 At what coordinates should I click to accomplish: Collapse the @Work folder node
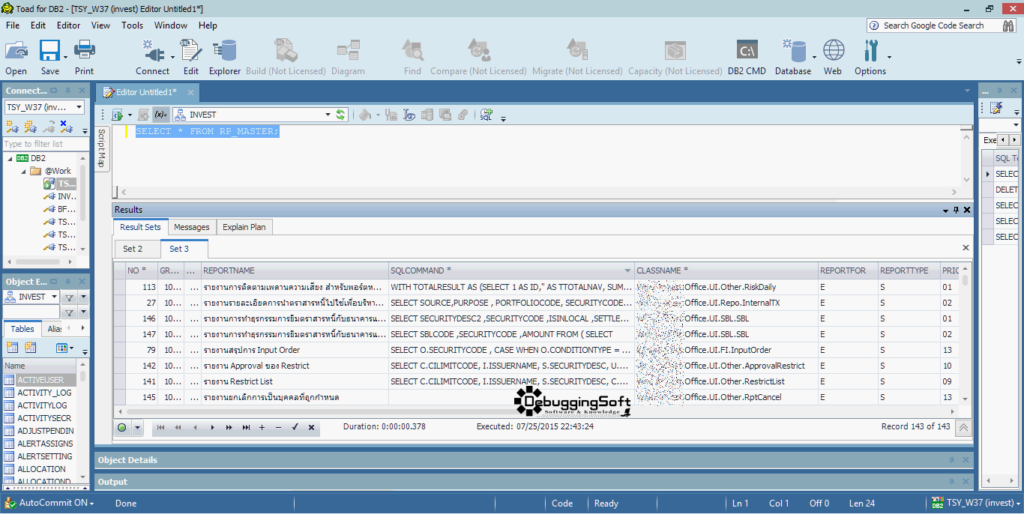coord(24,171)
